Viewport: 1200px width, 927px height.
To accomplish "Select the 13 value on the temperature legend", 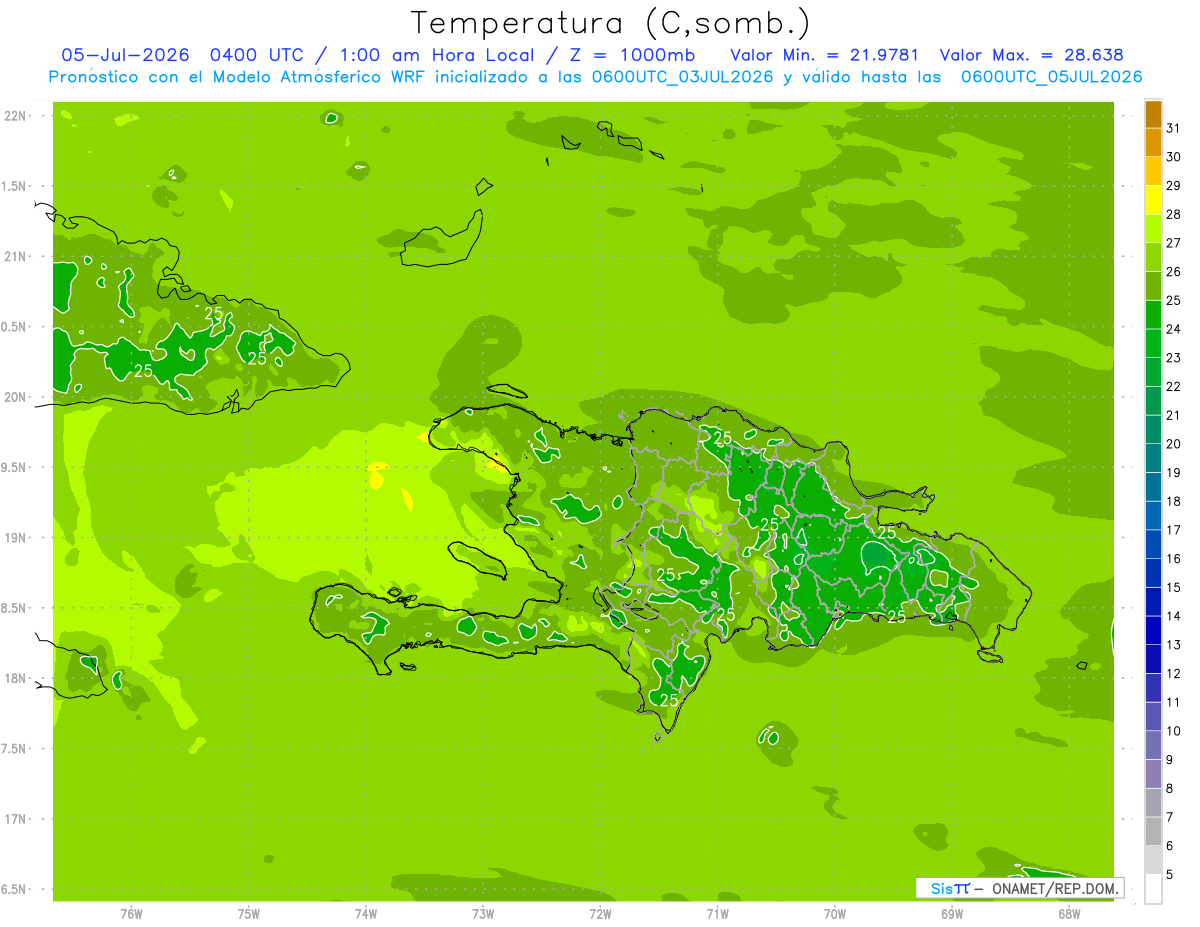I will pos(1174,645).
